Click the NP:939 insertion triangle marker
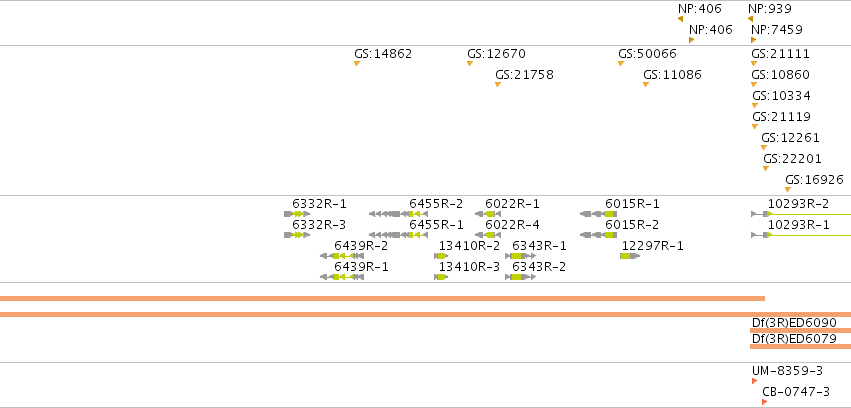Screen dimensions: 851x408 pos(751,19)
